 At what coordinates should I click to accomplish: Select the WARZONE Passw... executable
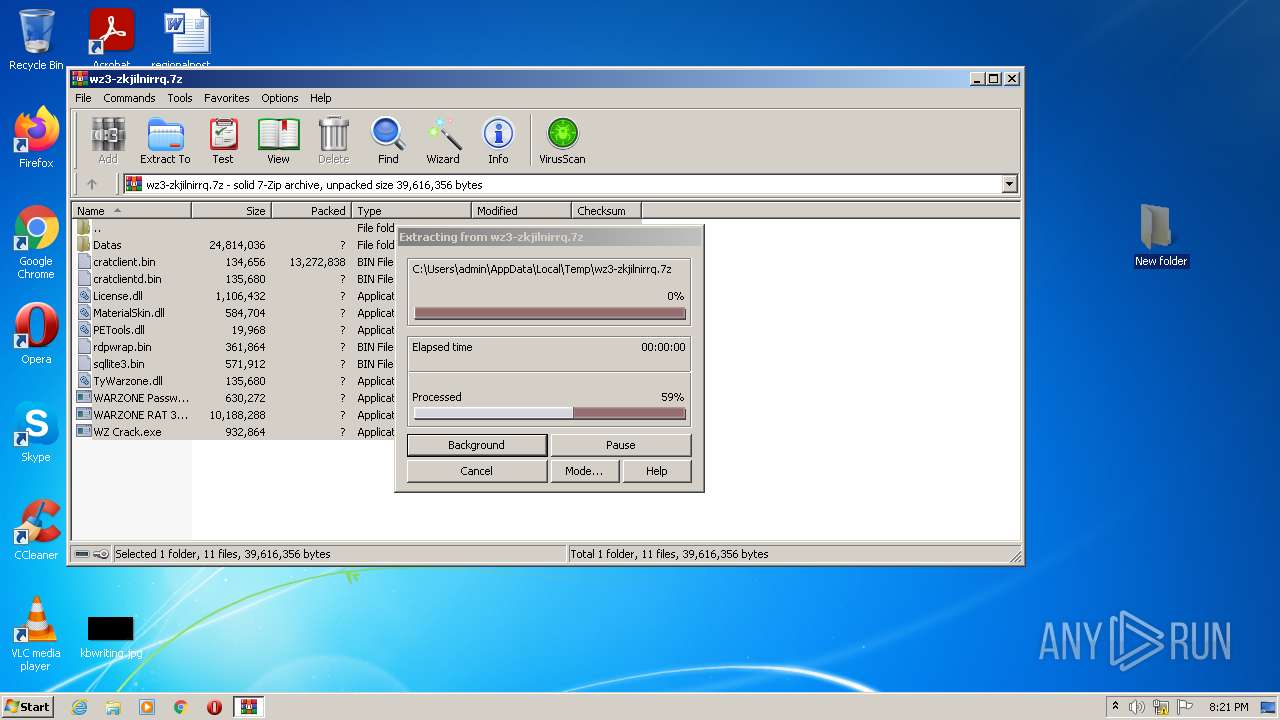pyautogui.click(x=235, y=398)
